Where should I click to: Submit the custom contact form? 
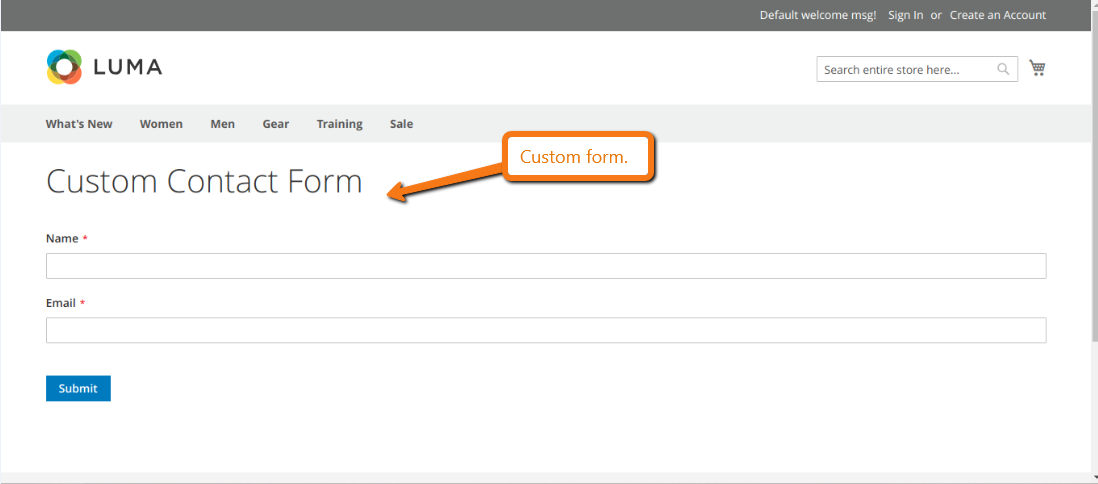[x=78, y=389]
